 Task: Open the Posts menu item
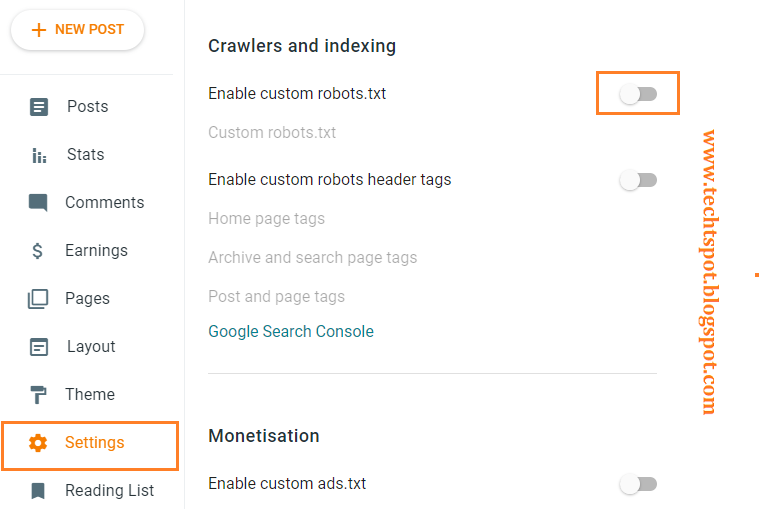(87, 107)
